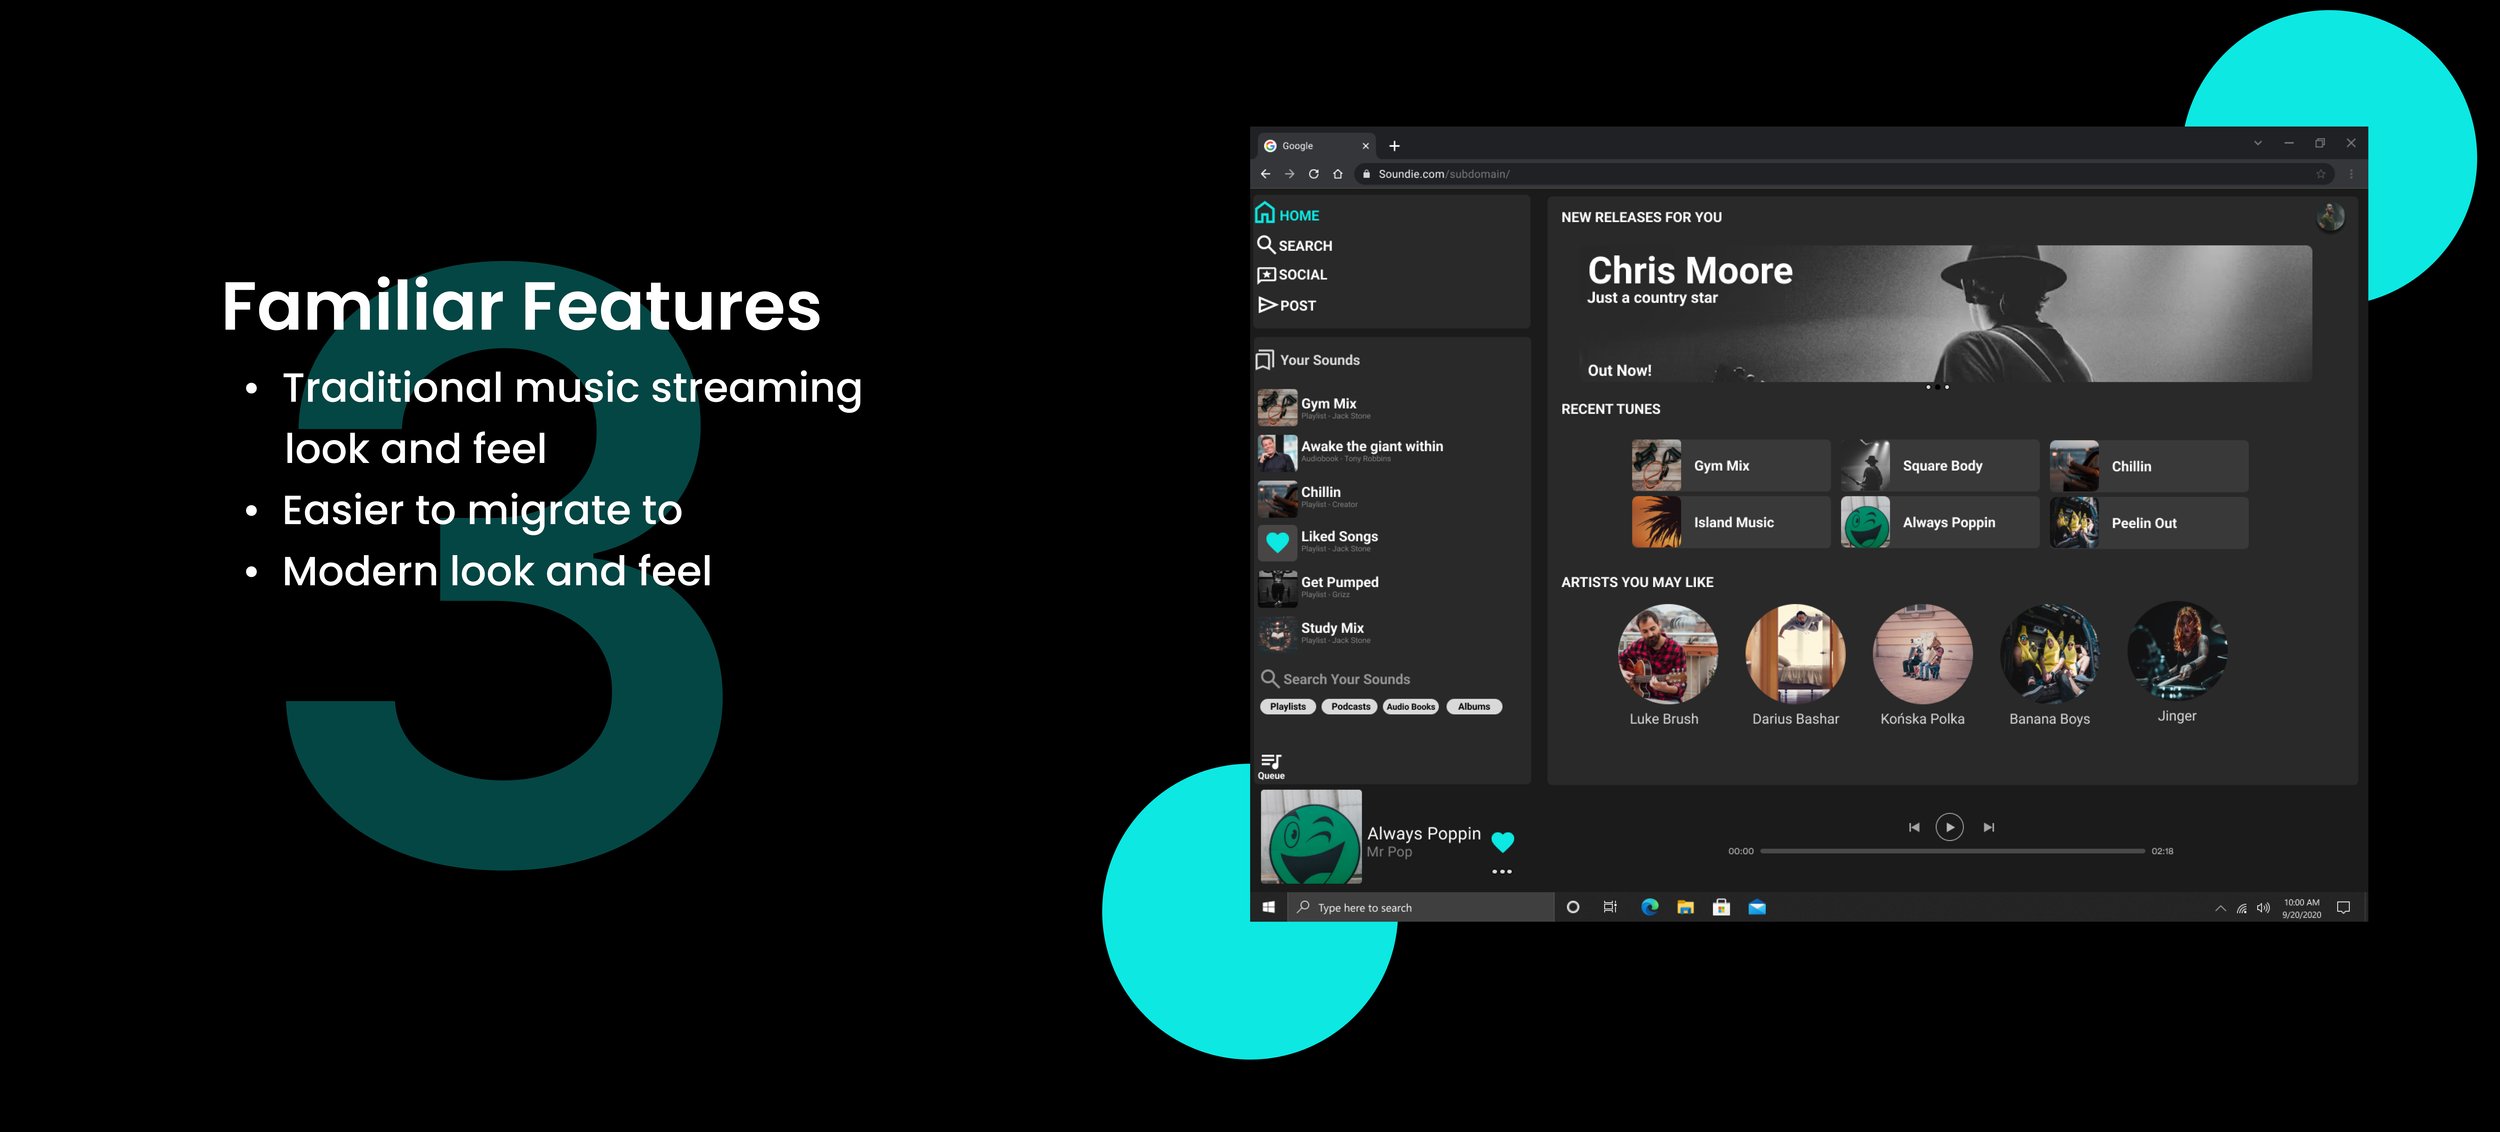
Task: Click the Home icon in sidebar
Action: 1265,213
